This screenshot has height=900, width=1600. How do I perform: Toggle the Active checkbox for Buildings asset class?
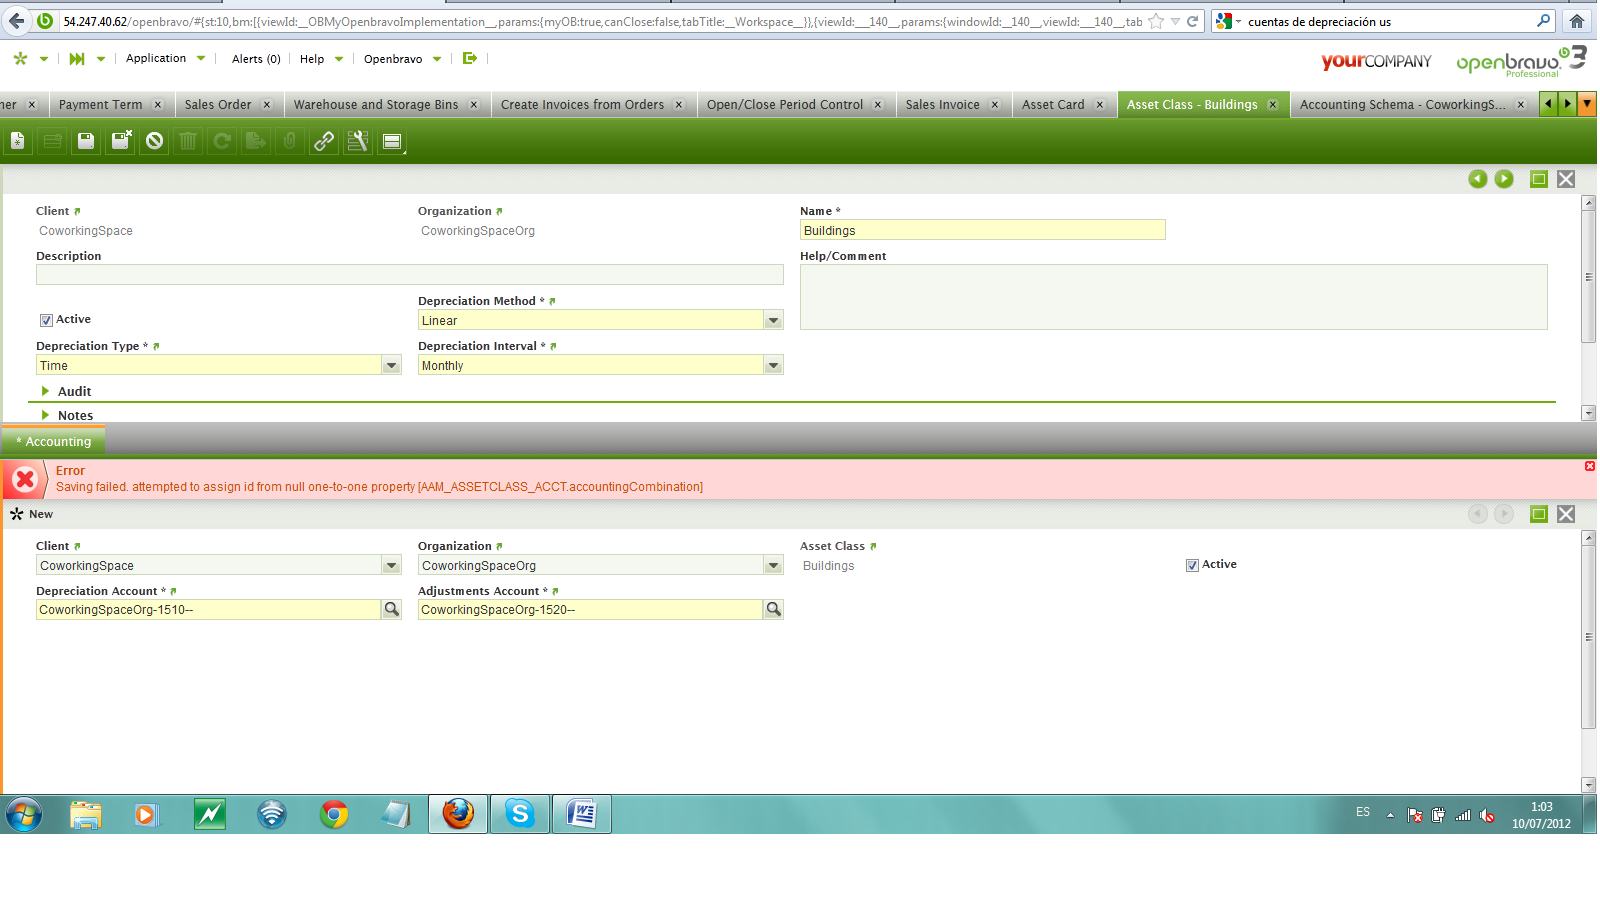click(46, 321)
